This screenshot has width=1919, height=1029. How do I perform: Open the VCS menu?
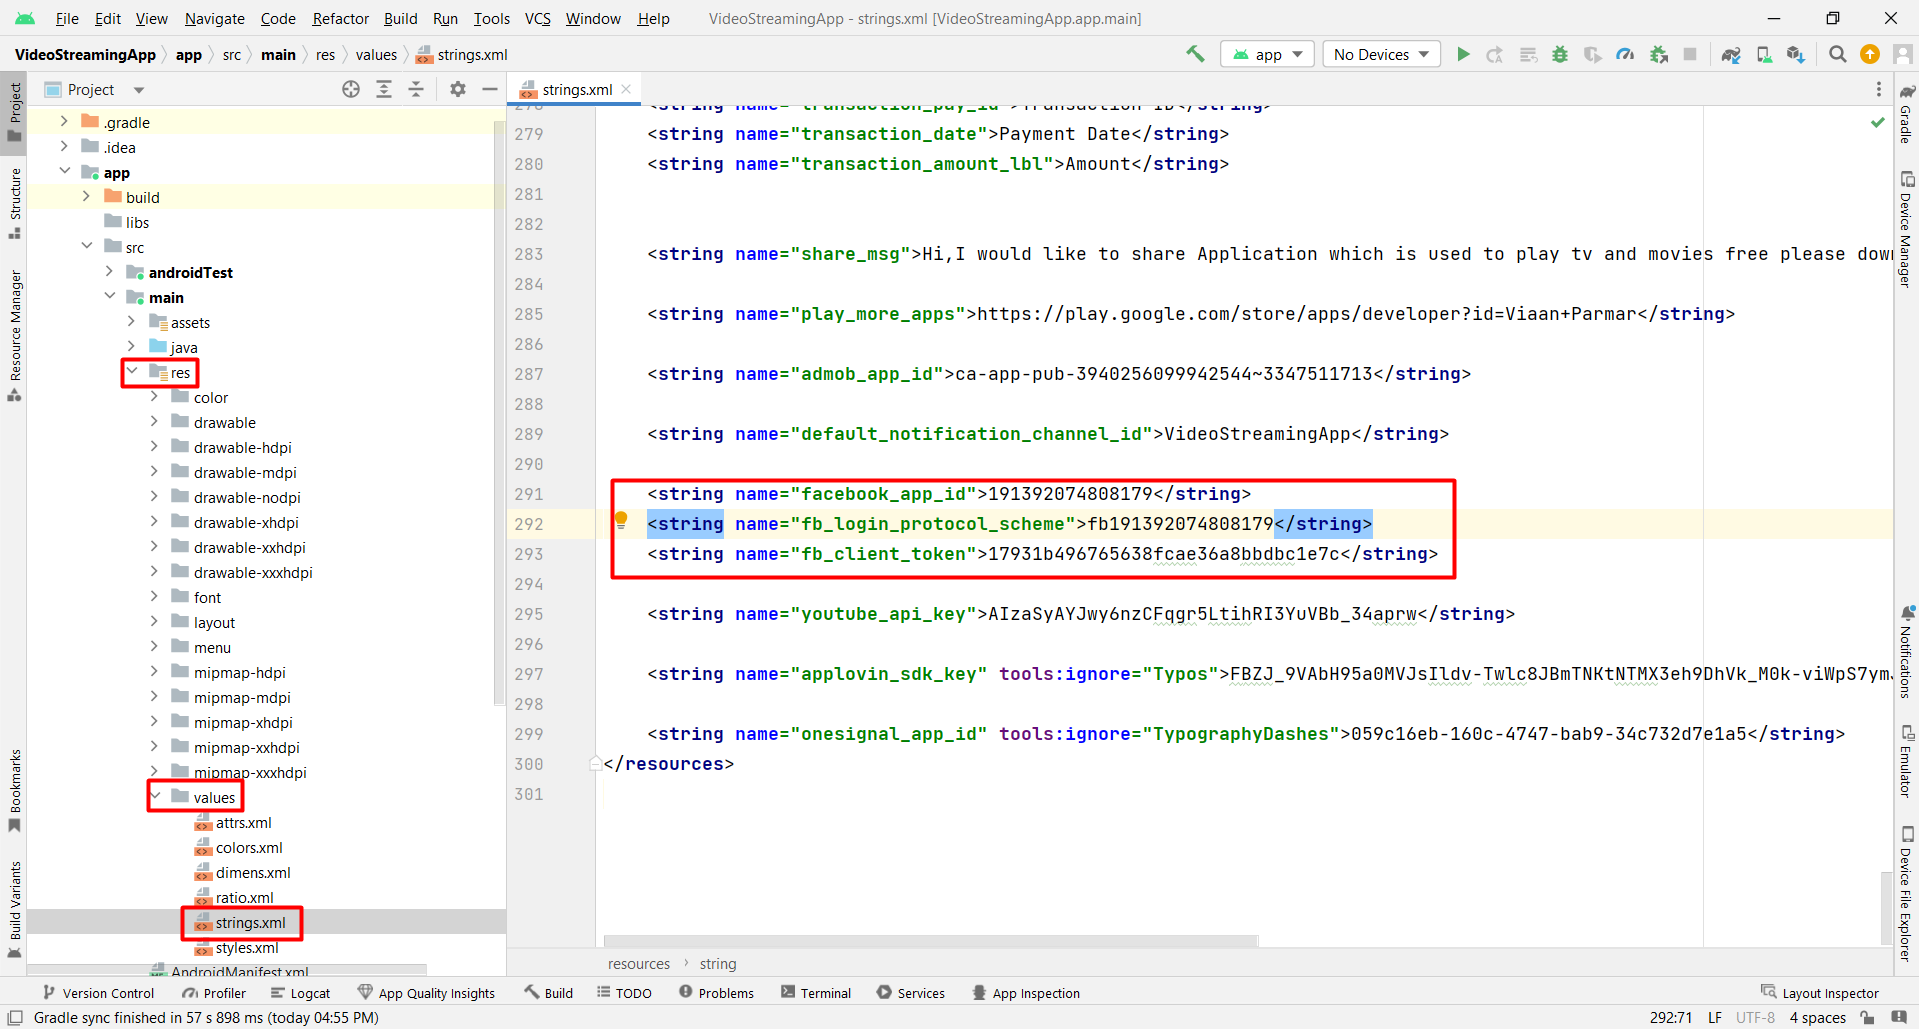(x=538, y=18)
